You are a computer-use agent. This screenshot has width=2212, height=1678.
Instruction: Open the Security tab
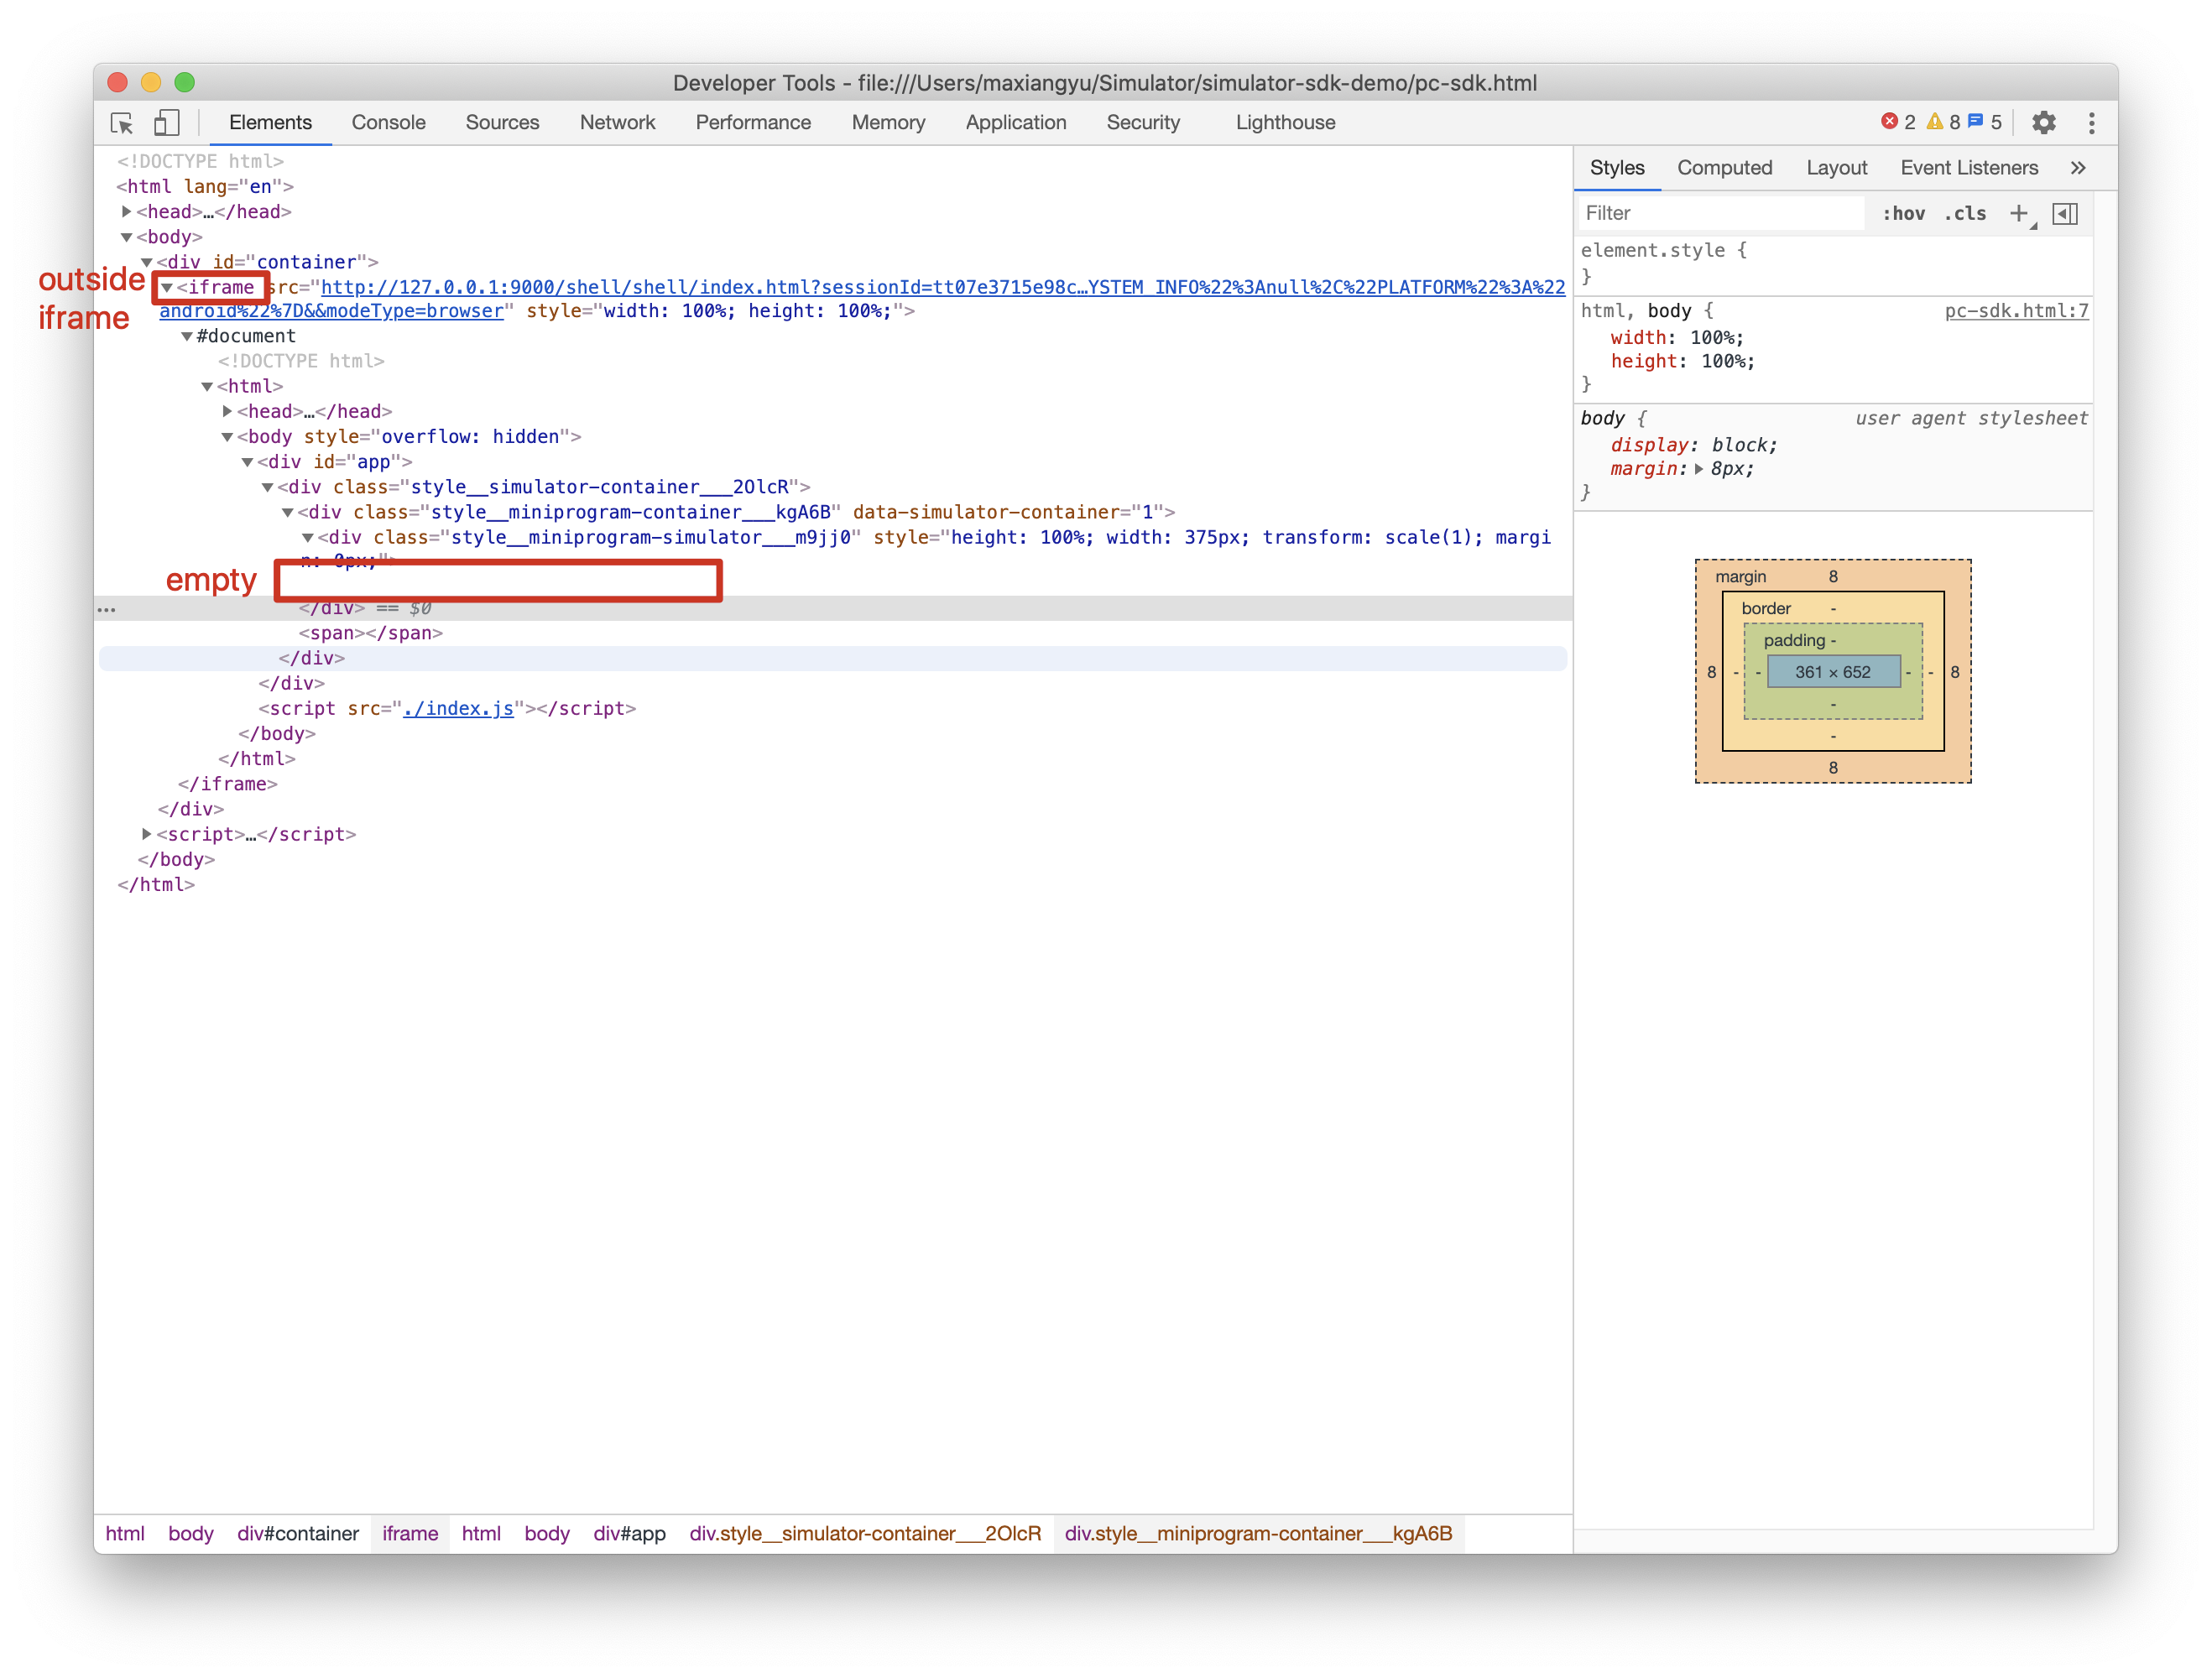coord(1143,122)
